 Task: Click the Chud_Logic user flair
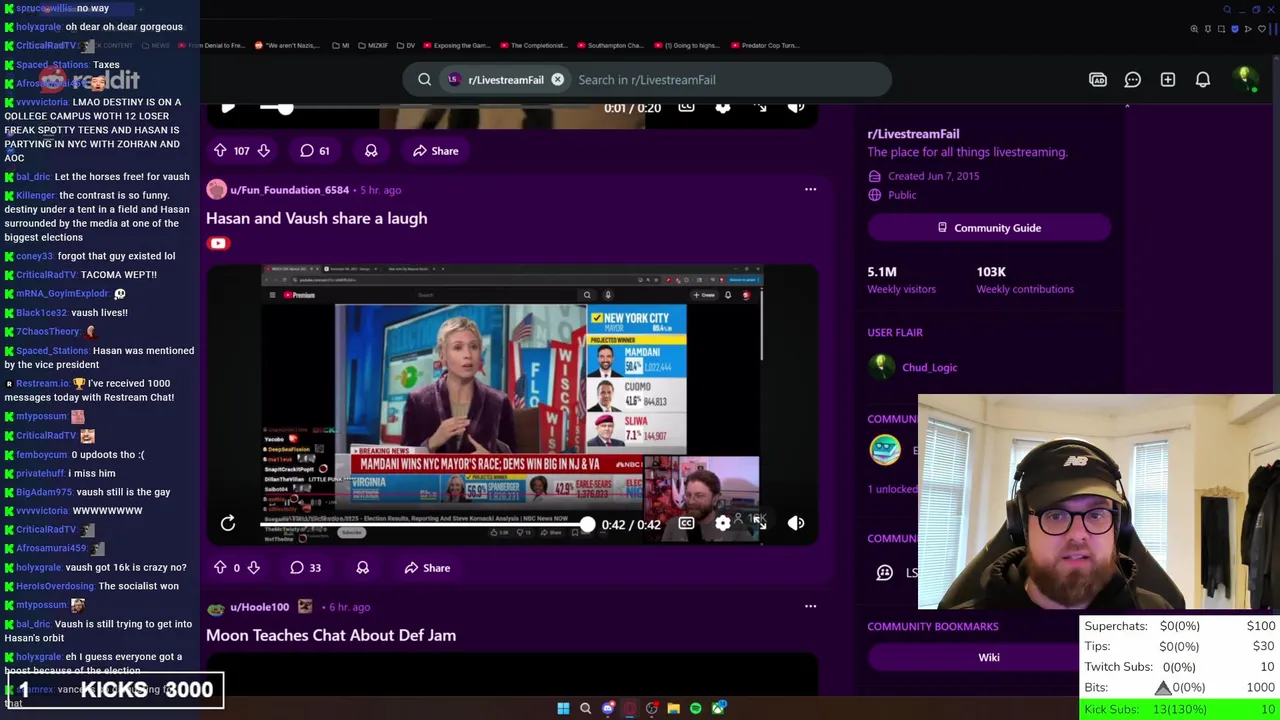929,367
